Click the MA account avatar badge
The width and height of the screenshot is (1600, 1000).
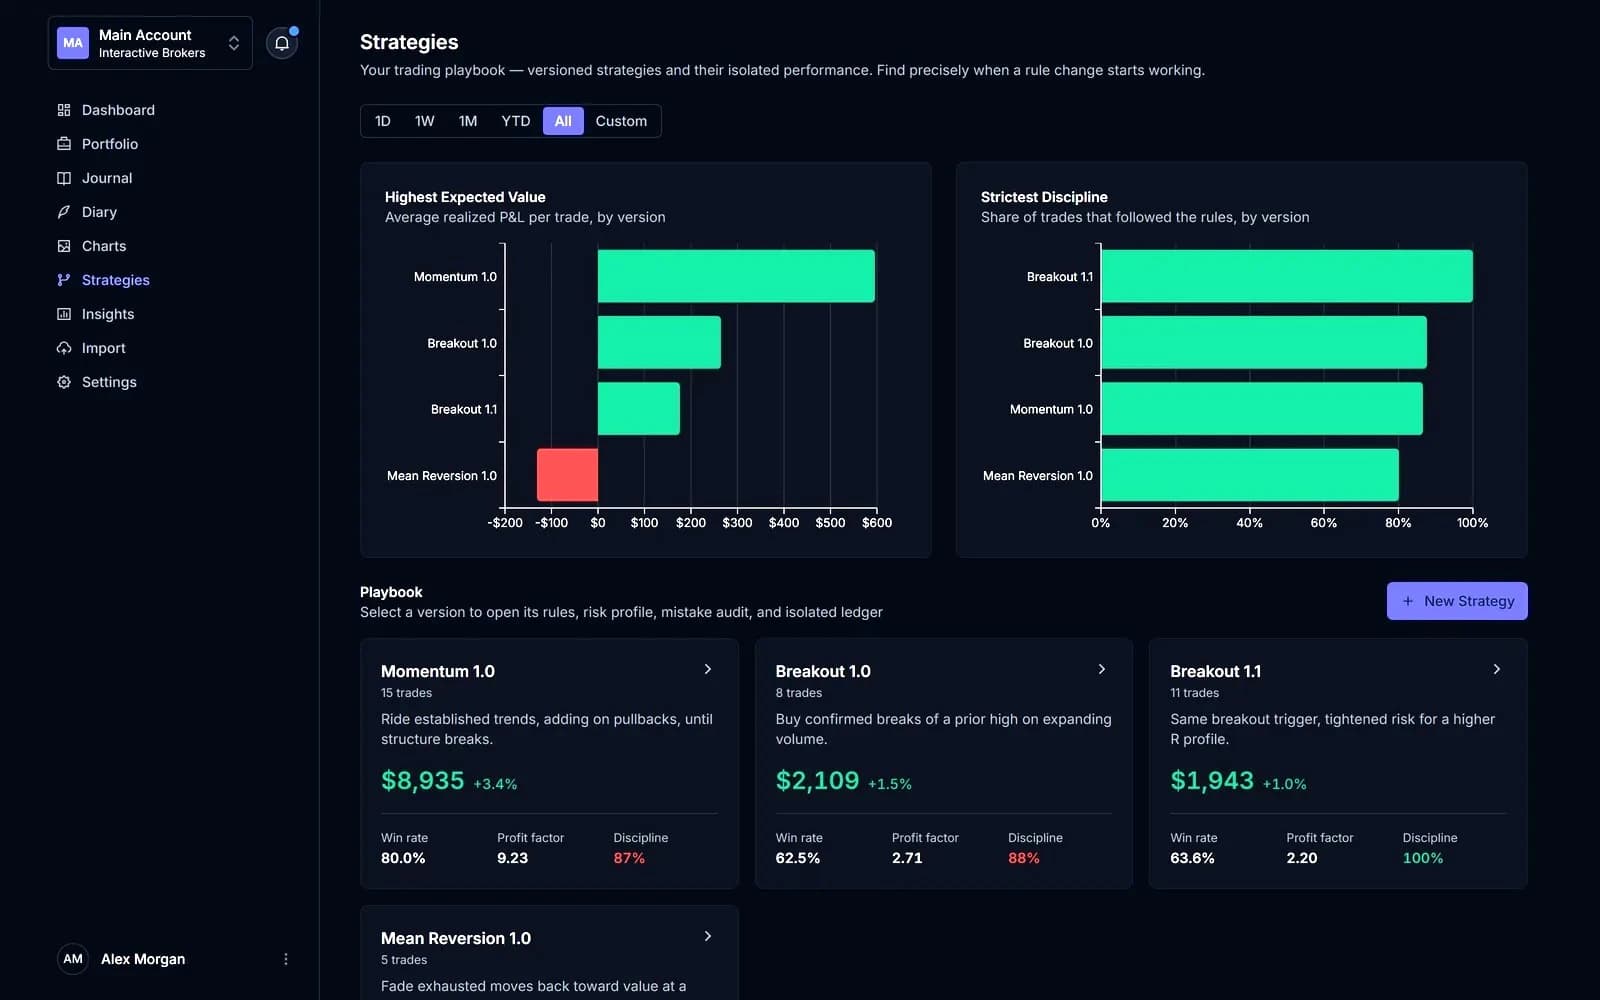click(73, 43)
